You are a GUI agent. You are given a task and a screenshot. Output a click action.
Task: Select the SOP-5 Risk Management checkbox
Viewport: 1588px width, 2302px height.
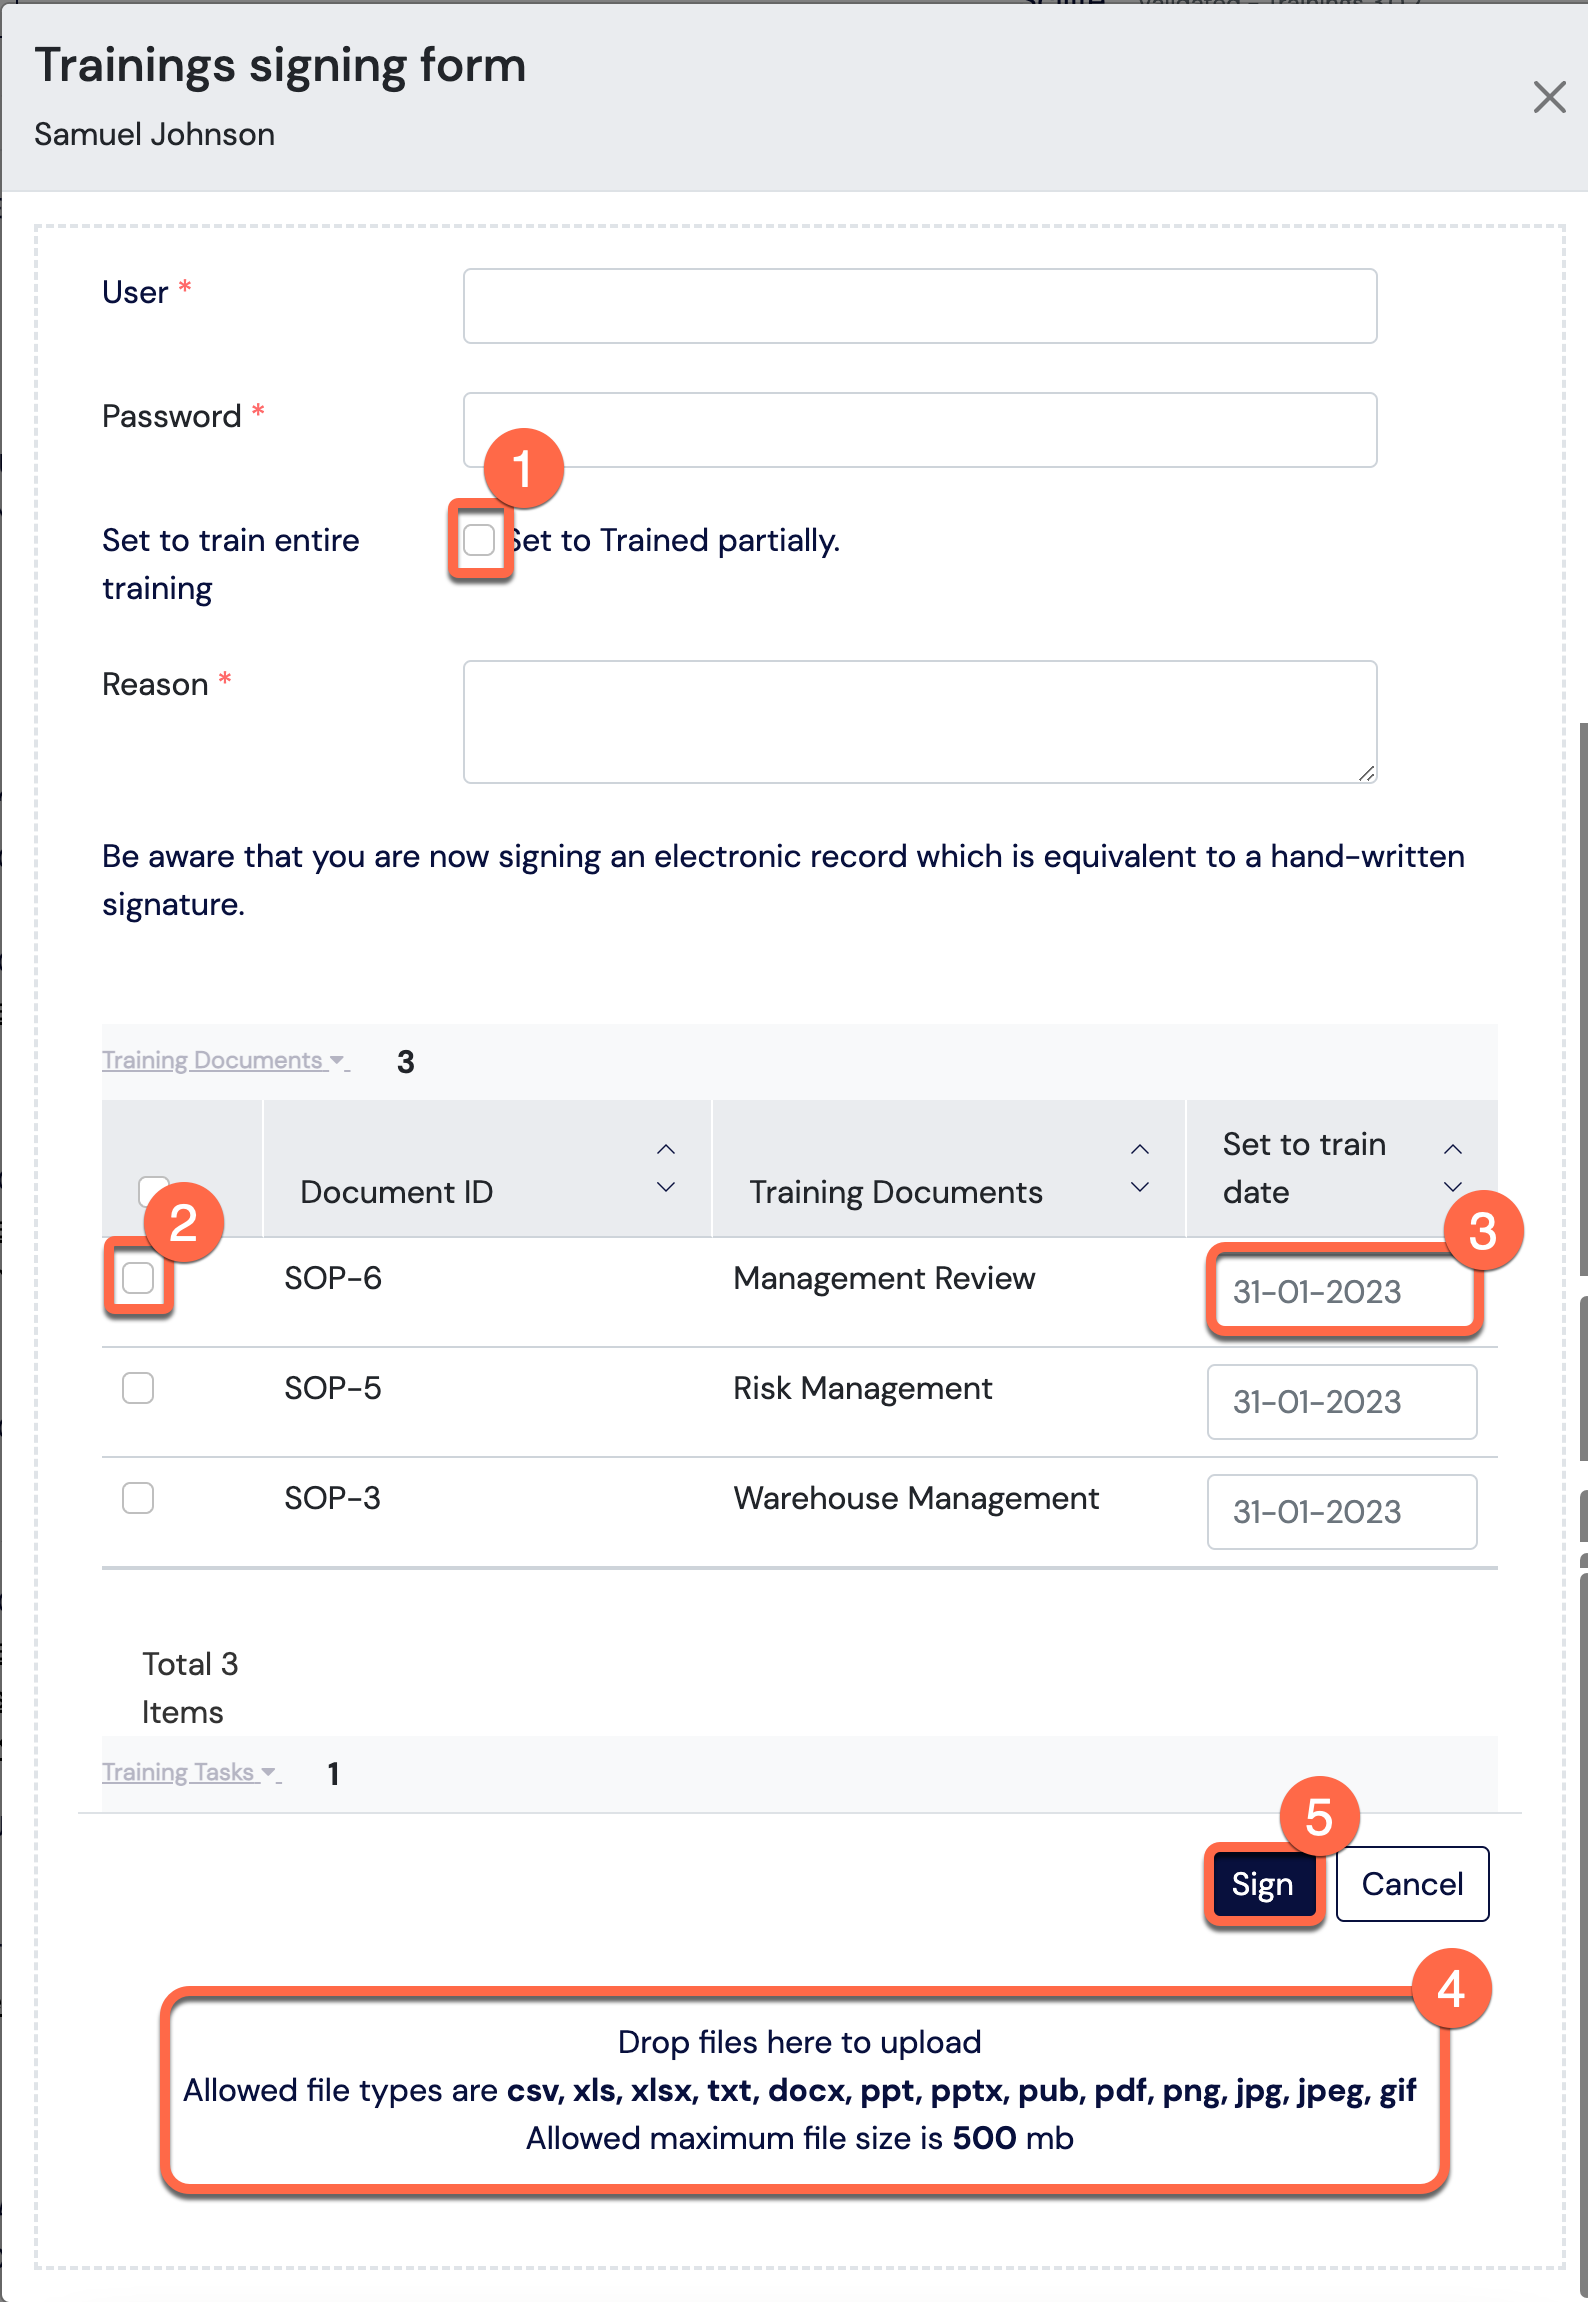[138, 1388]
